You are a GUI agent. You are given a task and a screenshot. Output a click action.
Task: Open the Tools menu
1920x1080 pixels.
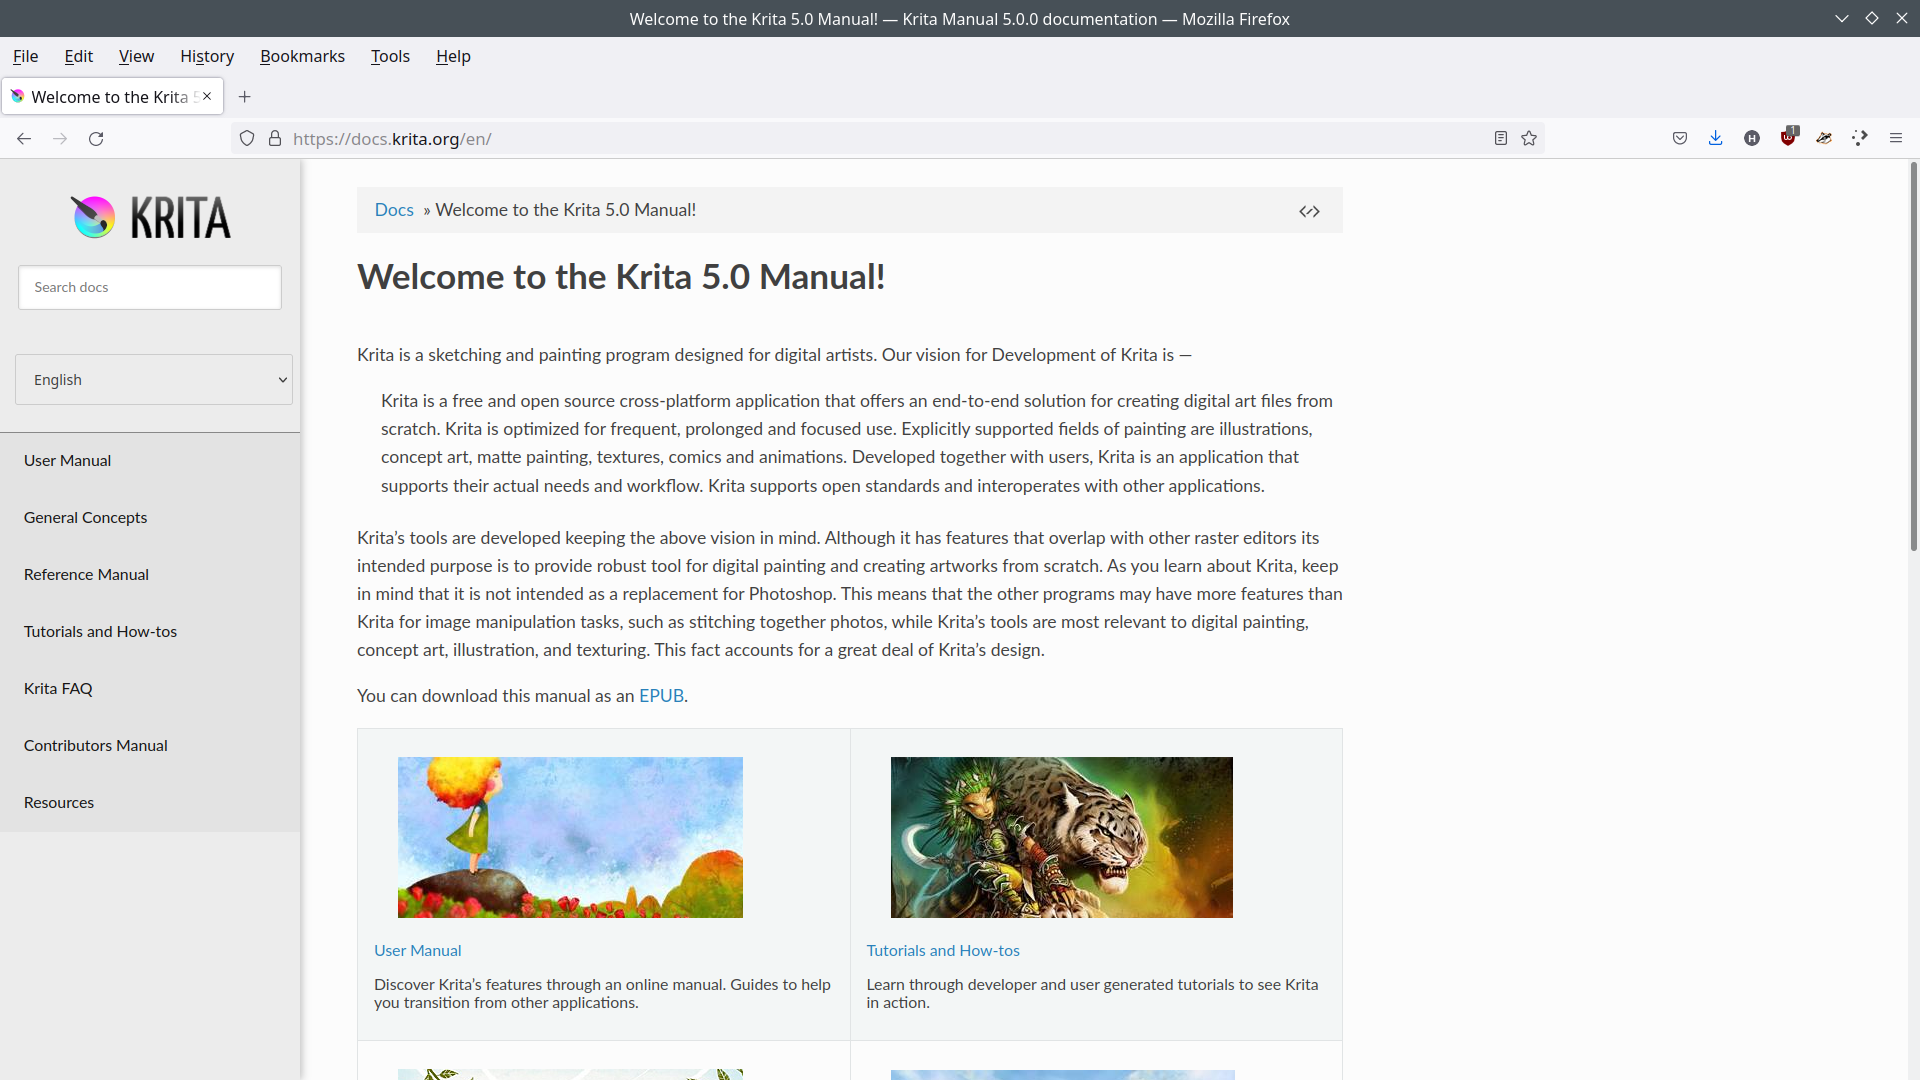pyautogui.click(x=389, y=55)
